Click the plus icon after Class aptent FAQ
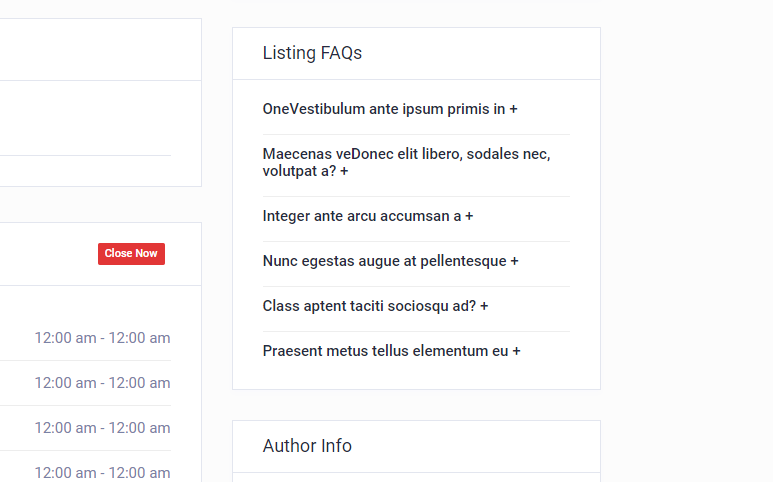The width and height of the screenshot is (773, 482). (x=484, y=306)
